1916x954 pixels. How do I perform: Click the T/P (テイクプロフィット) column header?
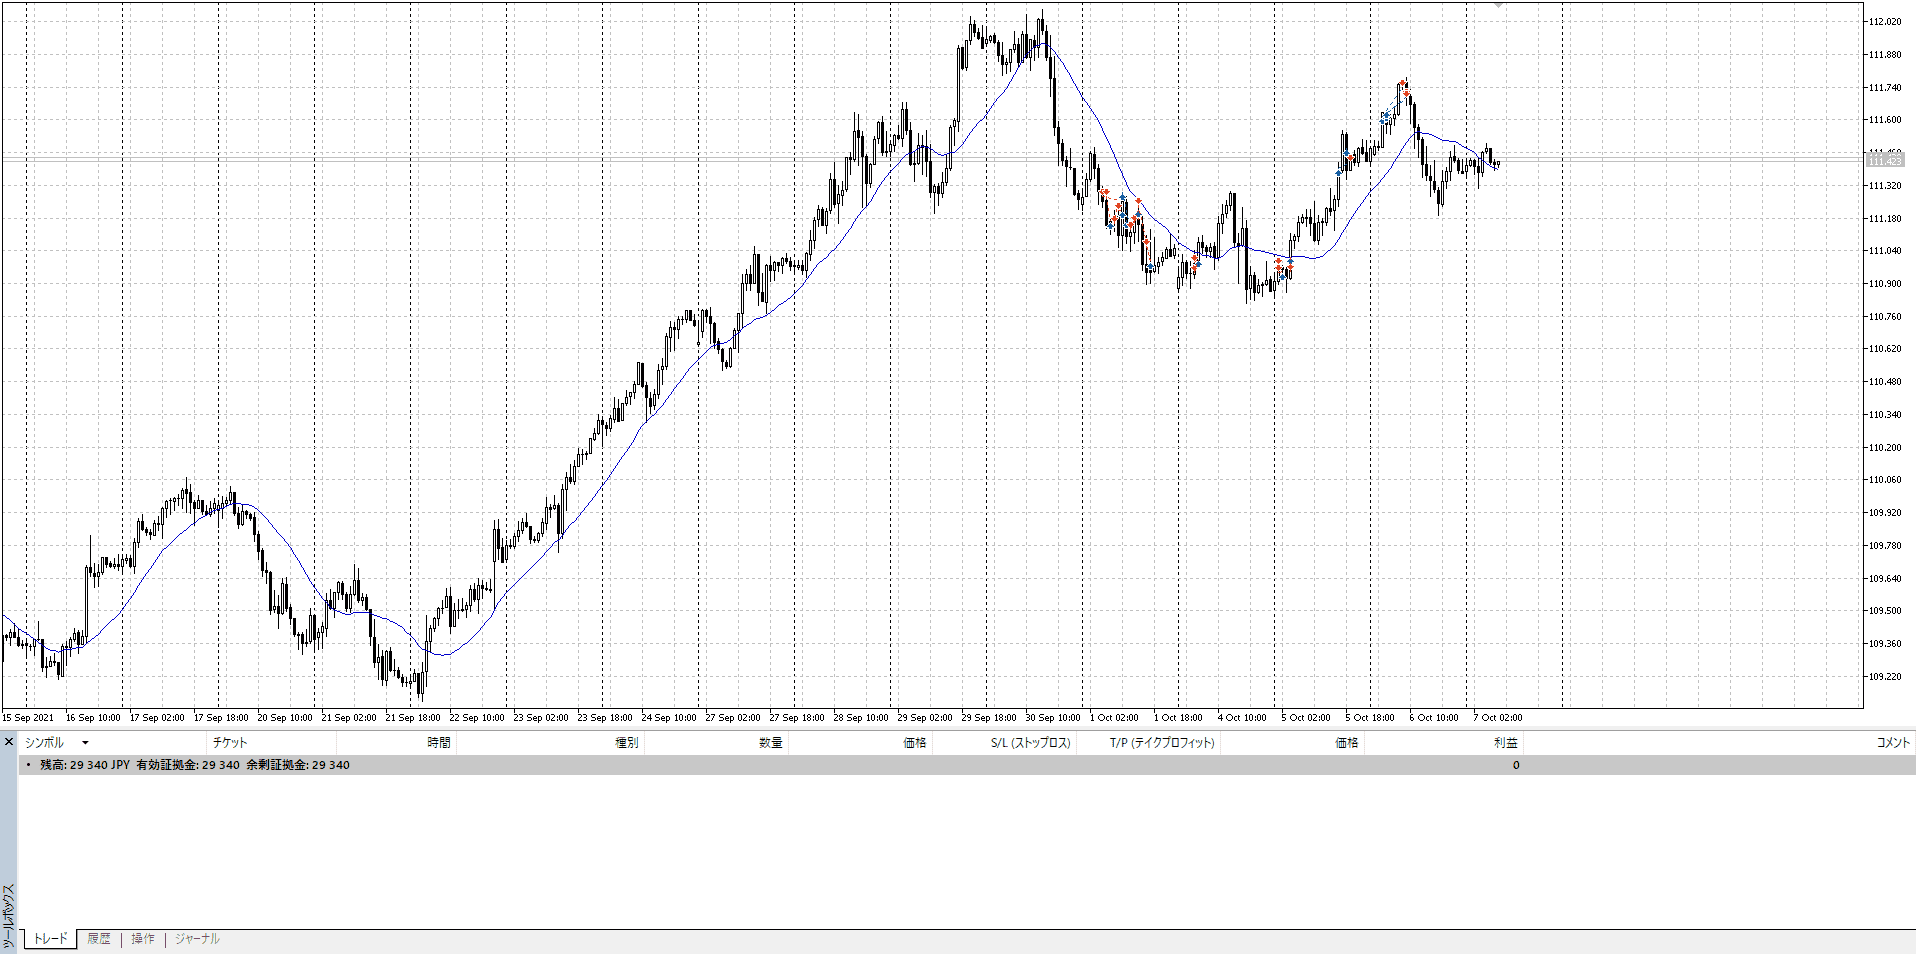(1161, 743)
